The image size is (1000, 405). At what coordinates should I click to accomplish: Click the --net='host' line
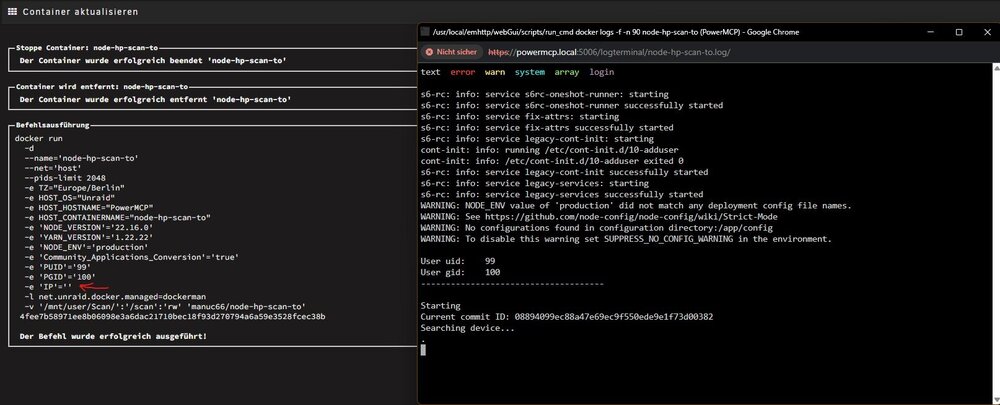tap(53, 168)
